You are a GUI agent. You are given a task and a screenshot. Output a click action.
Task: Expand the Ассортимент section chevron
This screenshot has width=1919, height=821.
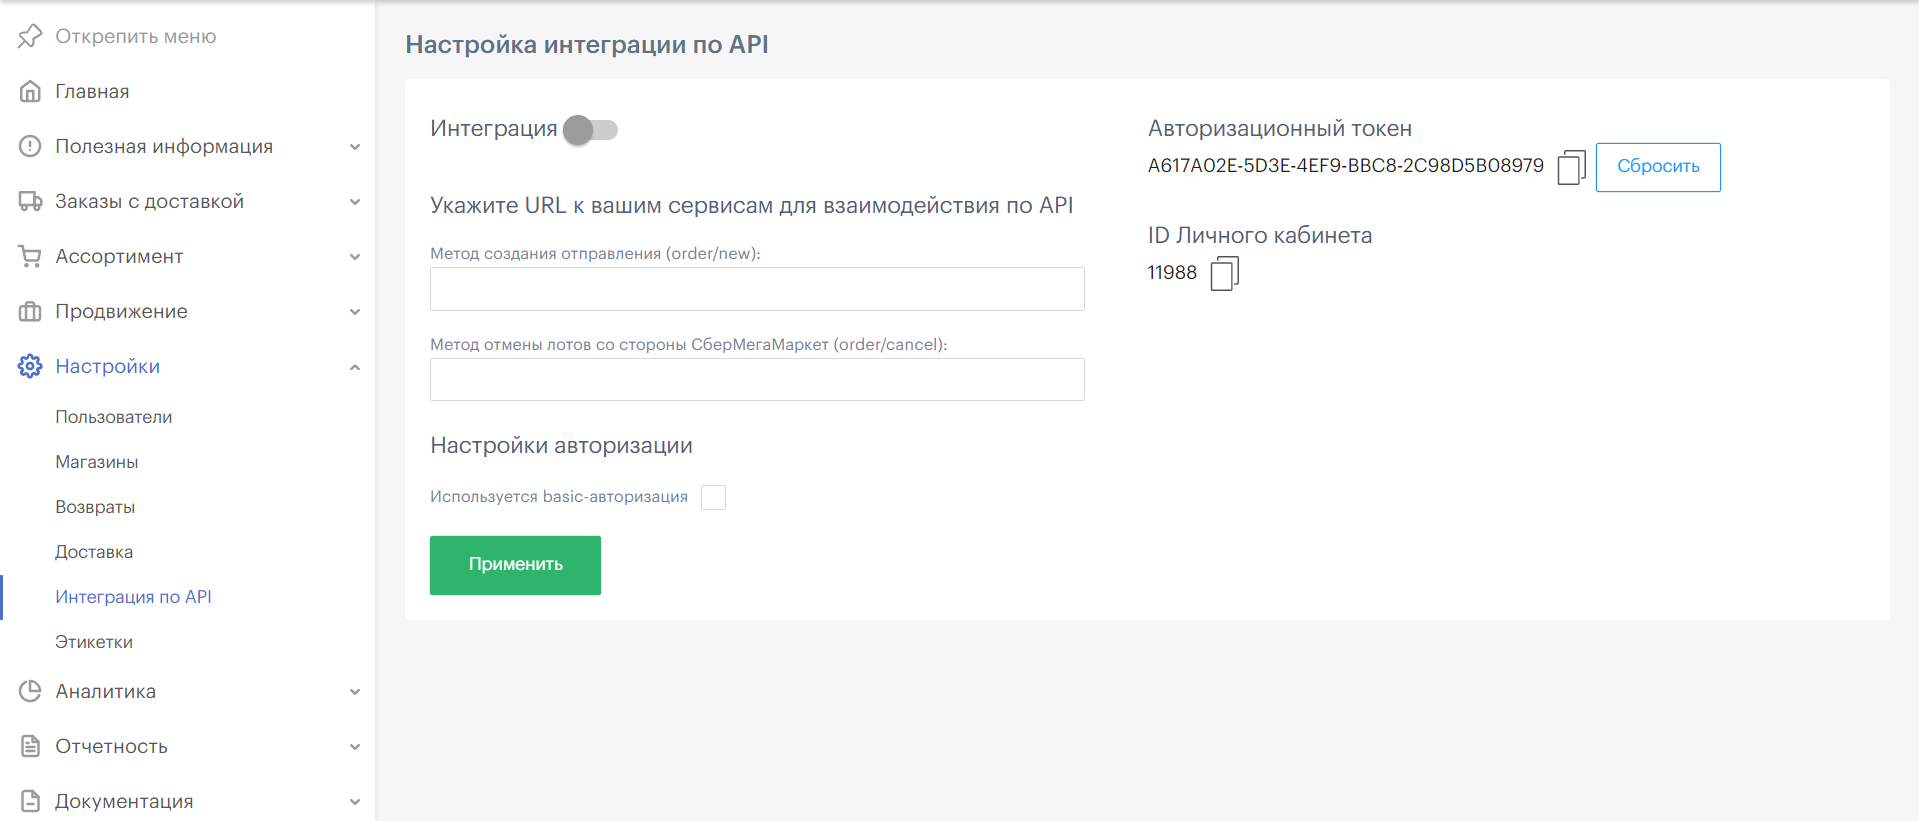pos(355,257)
